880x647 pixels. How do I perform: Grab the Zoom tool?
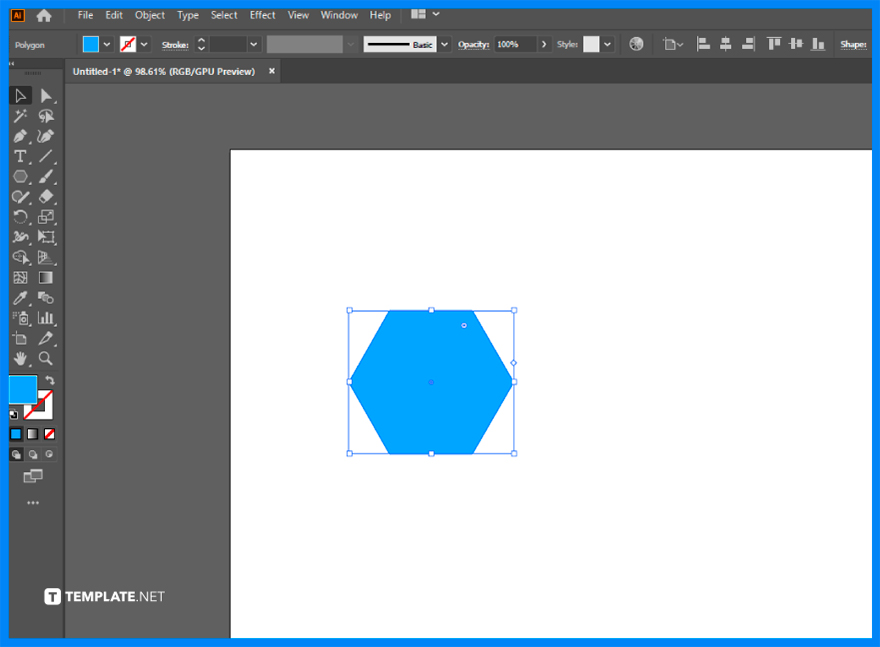46,358
